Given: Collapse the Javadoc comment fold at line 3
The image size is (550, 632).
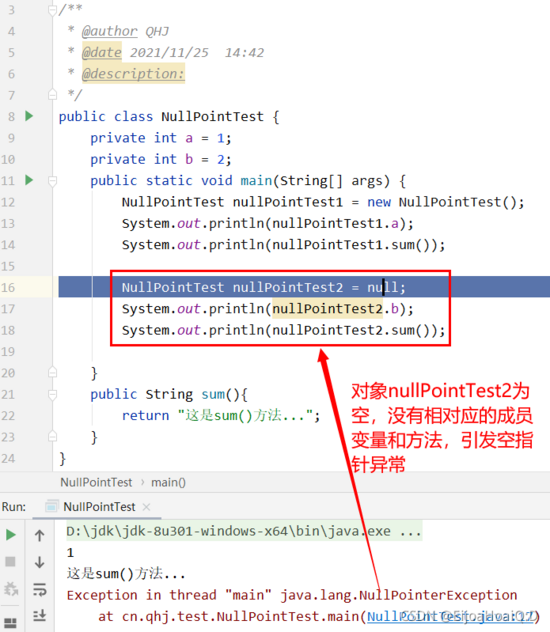Looking at the screenshot, I should (52, 10).
